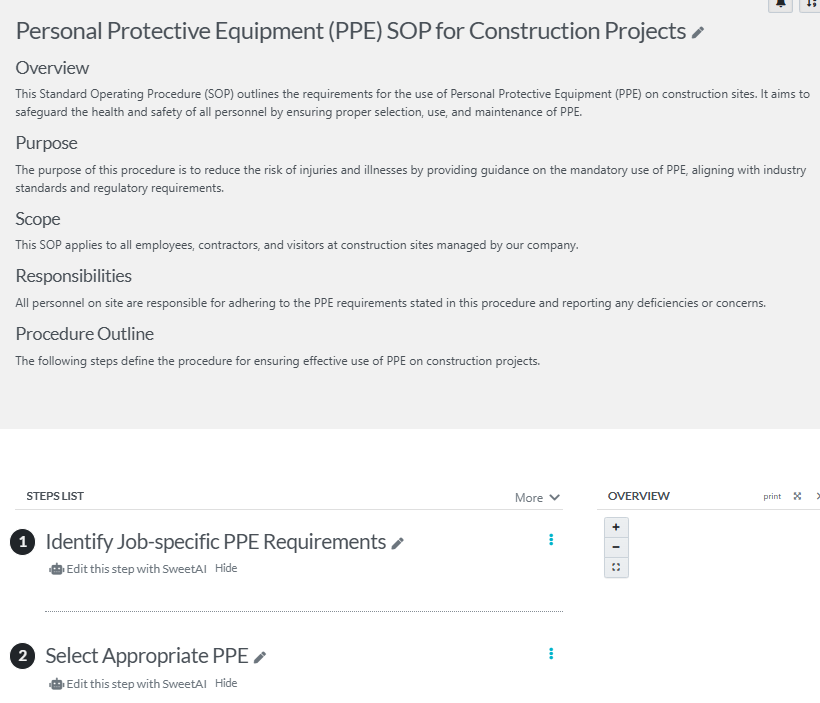820x703 pixels.
Task: Click the notification bell icon
Action: click(780, 4)
